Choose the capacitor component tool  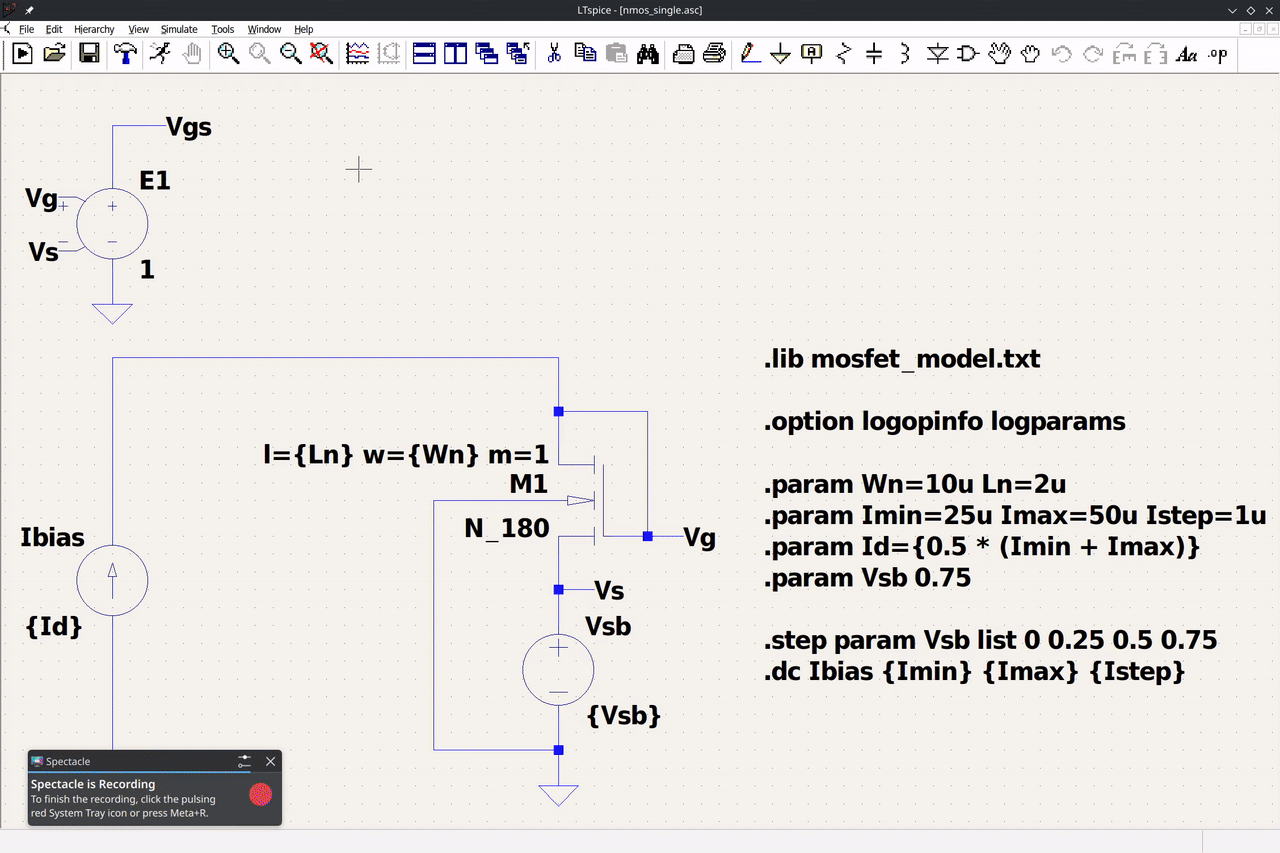click(x=874, y=54)
